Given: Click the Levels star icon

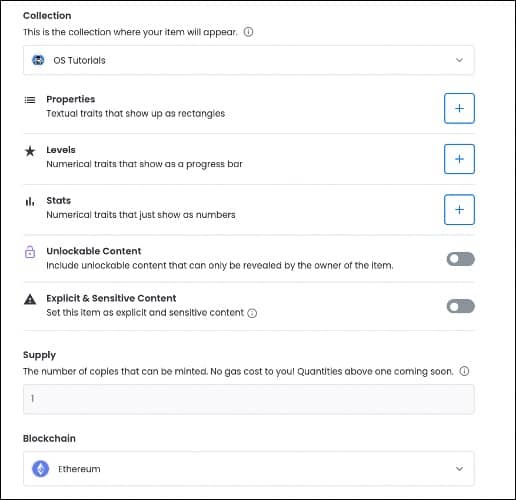Looking at the screenshot, I should [x=30, y=151].
